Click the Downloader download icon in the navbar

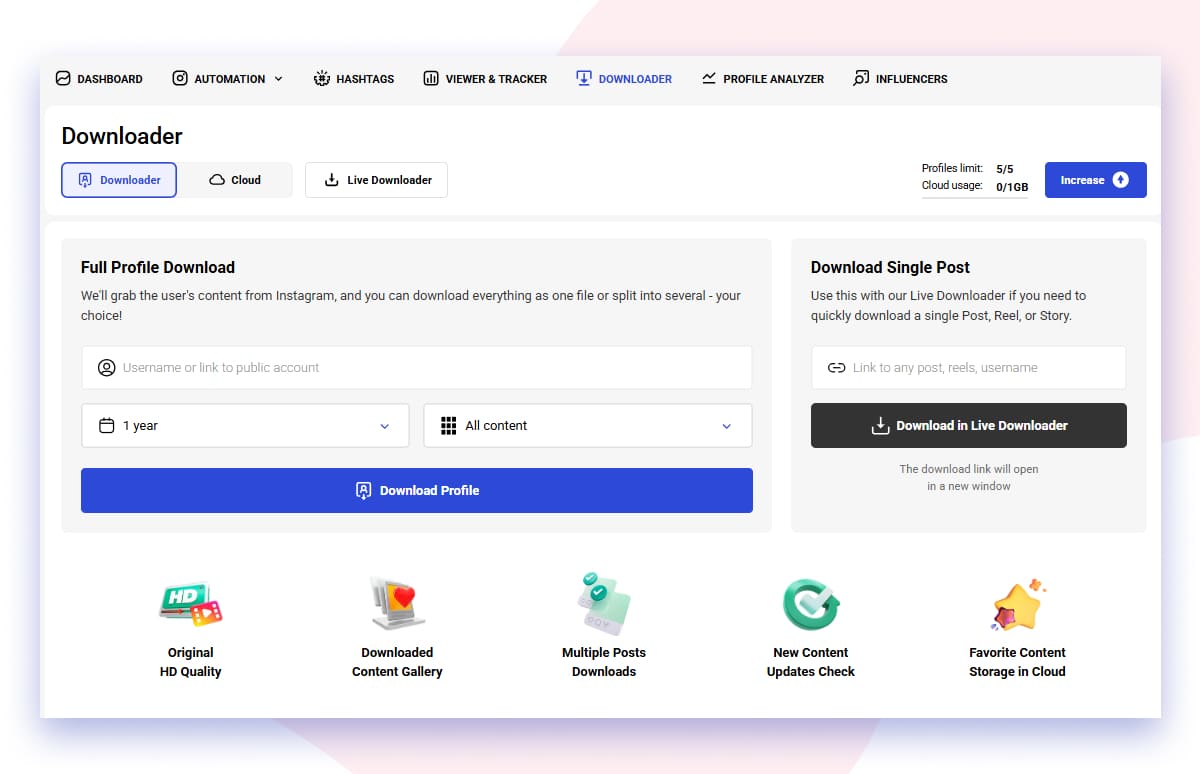(x=583, y=77)
